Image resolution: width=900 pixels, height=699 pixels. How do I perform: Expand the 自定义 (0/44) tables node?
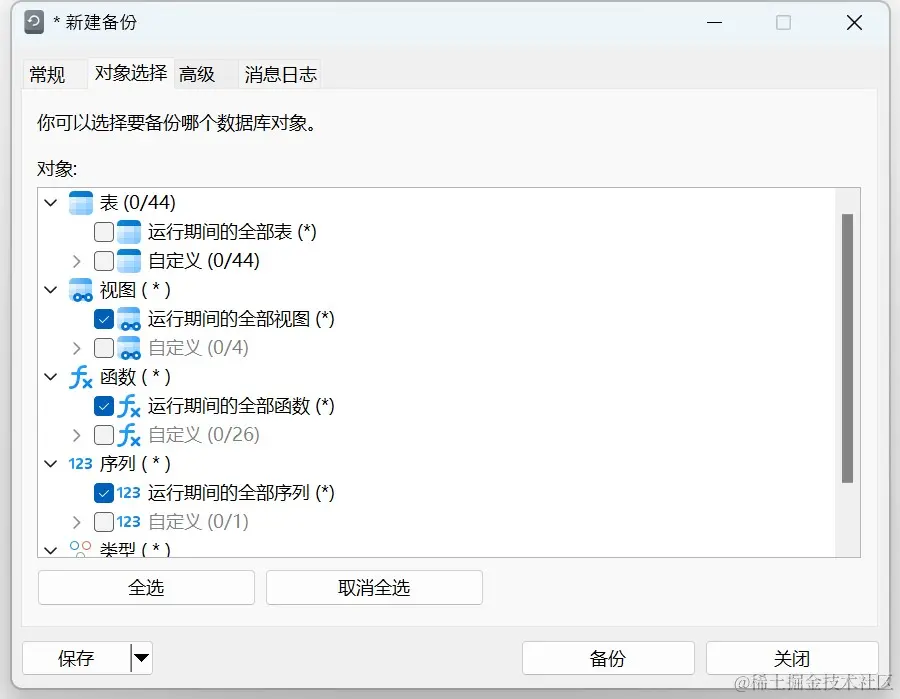76,261
